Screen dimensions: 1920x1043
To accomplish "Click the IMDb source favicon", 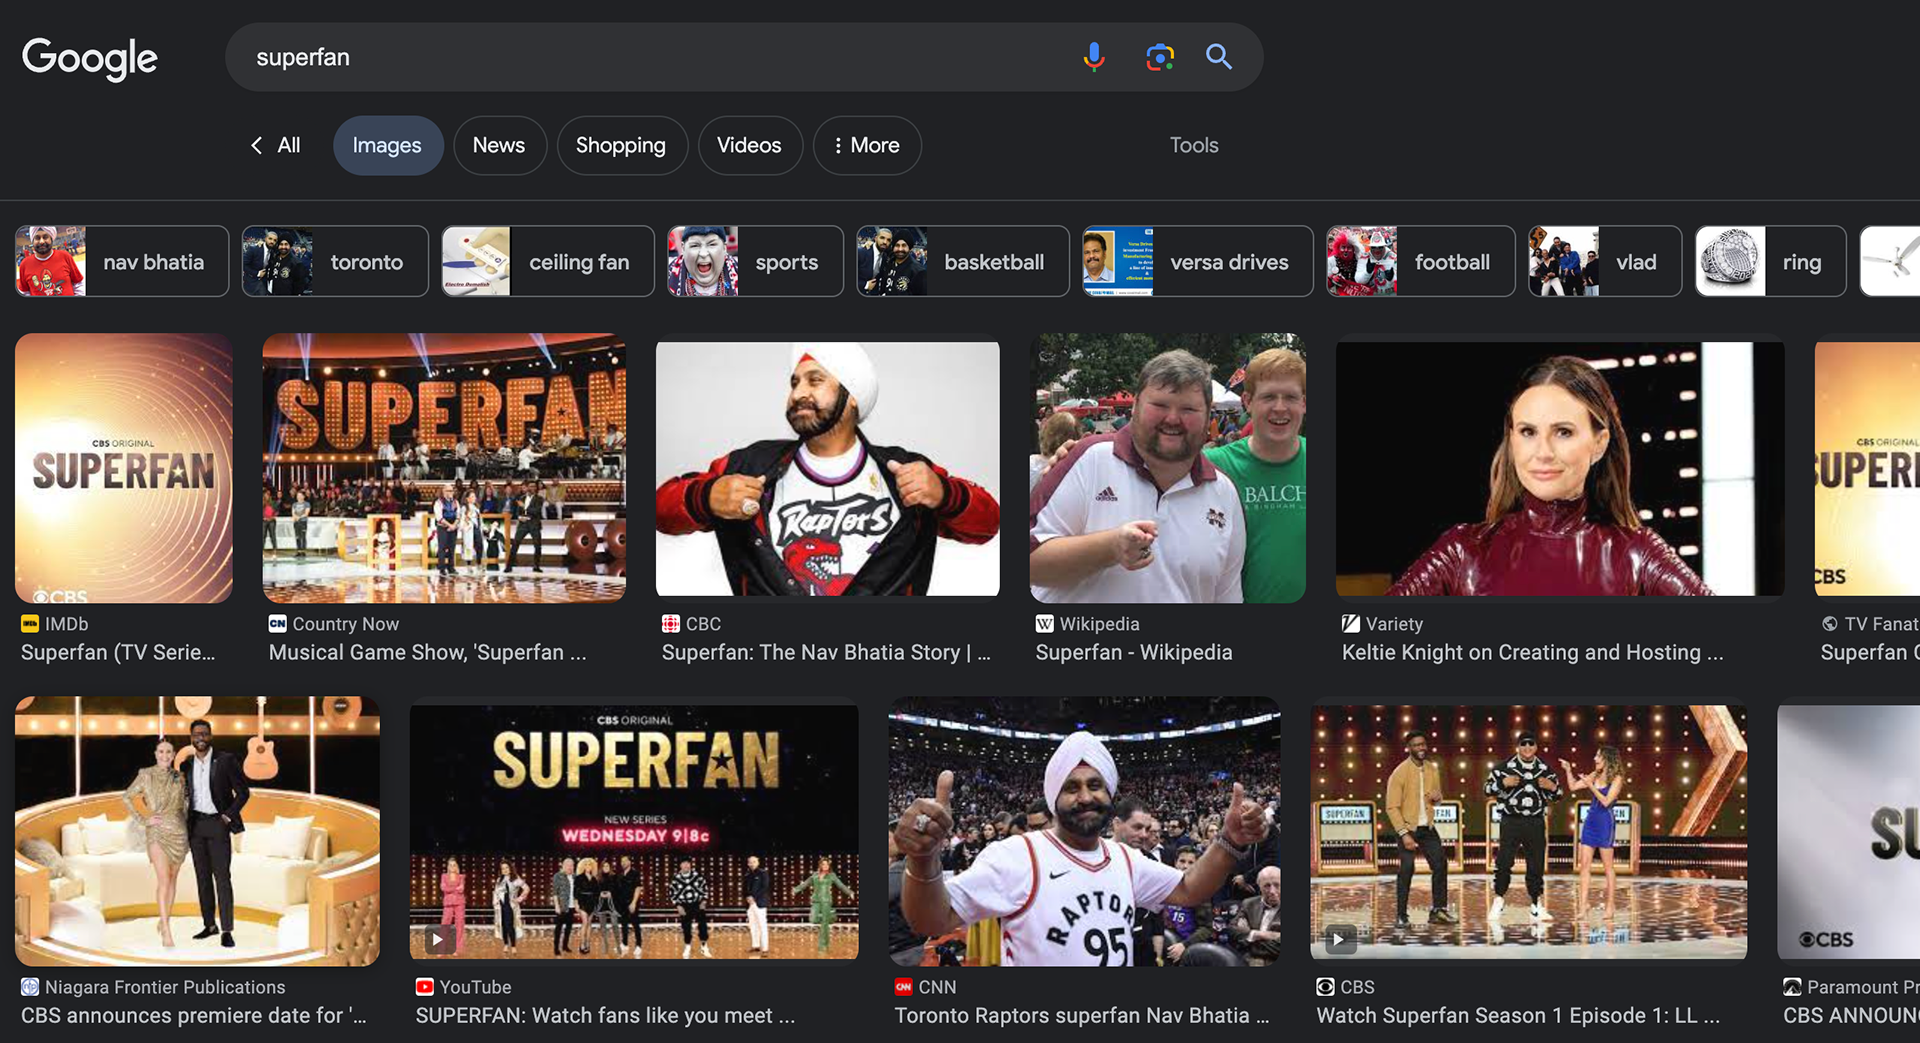I will point(30,624).
